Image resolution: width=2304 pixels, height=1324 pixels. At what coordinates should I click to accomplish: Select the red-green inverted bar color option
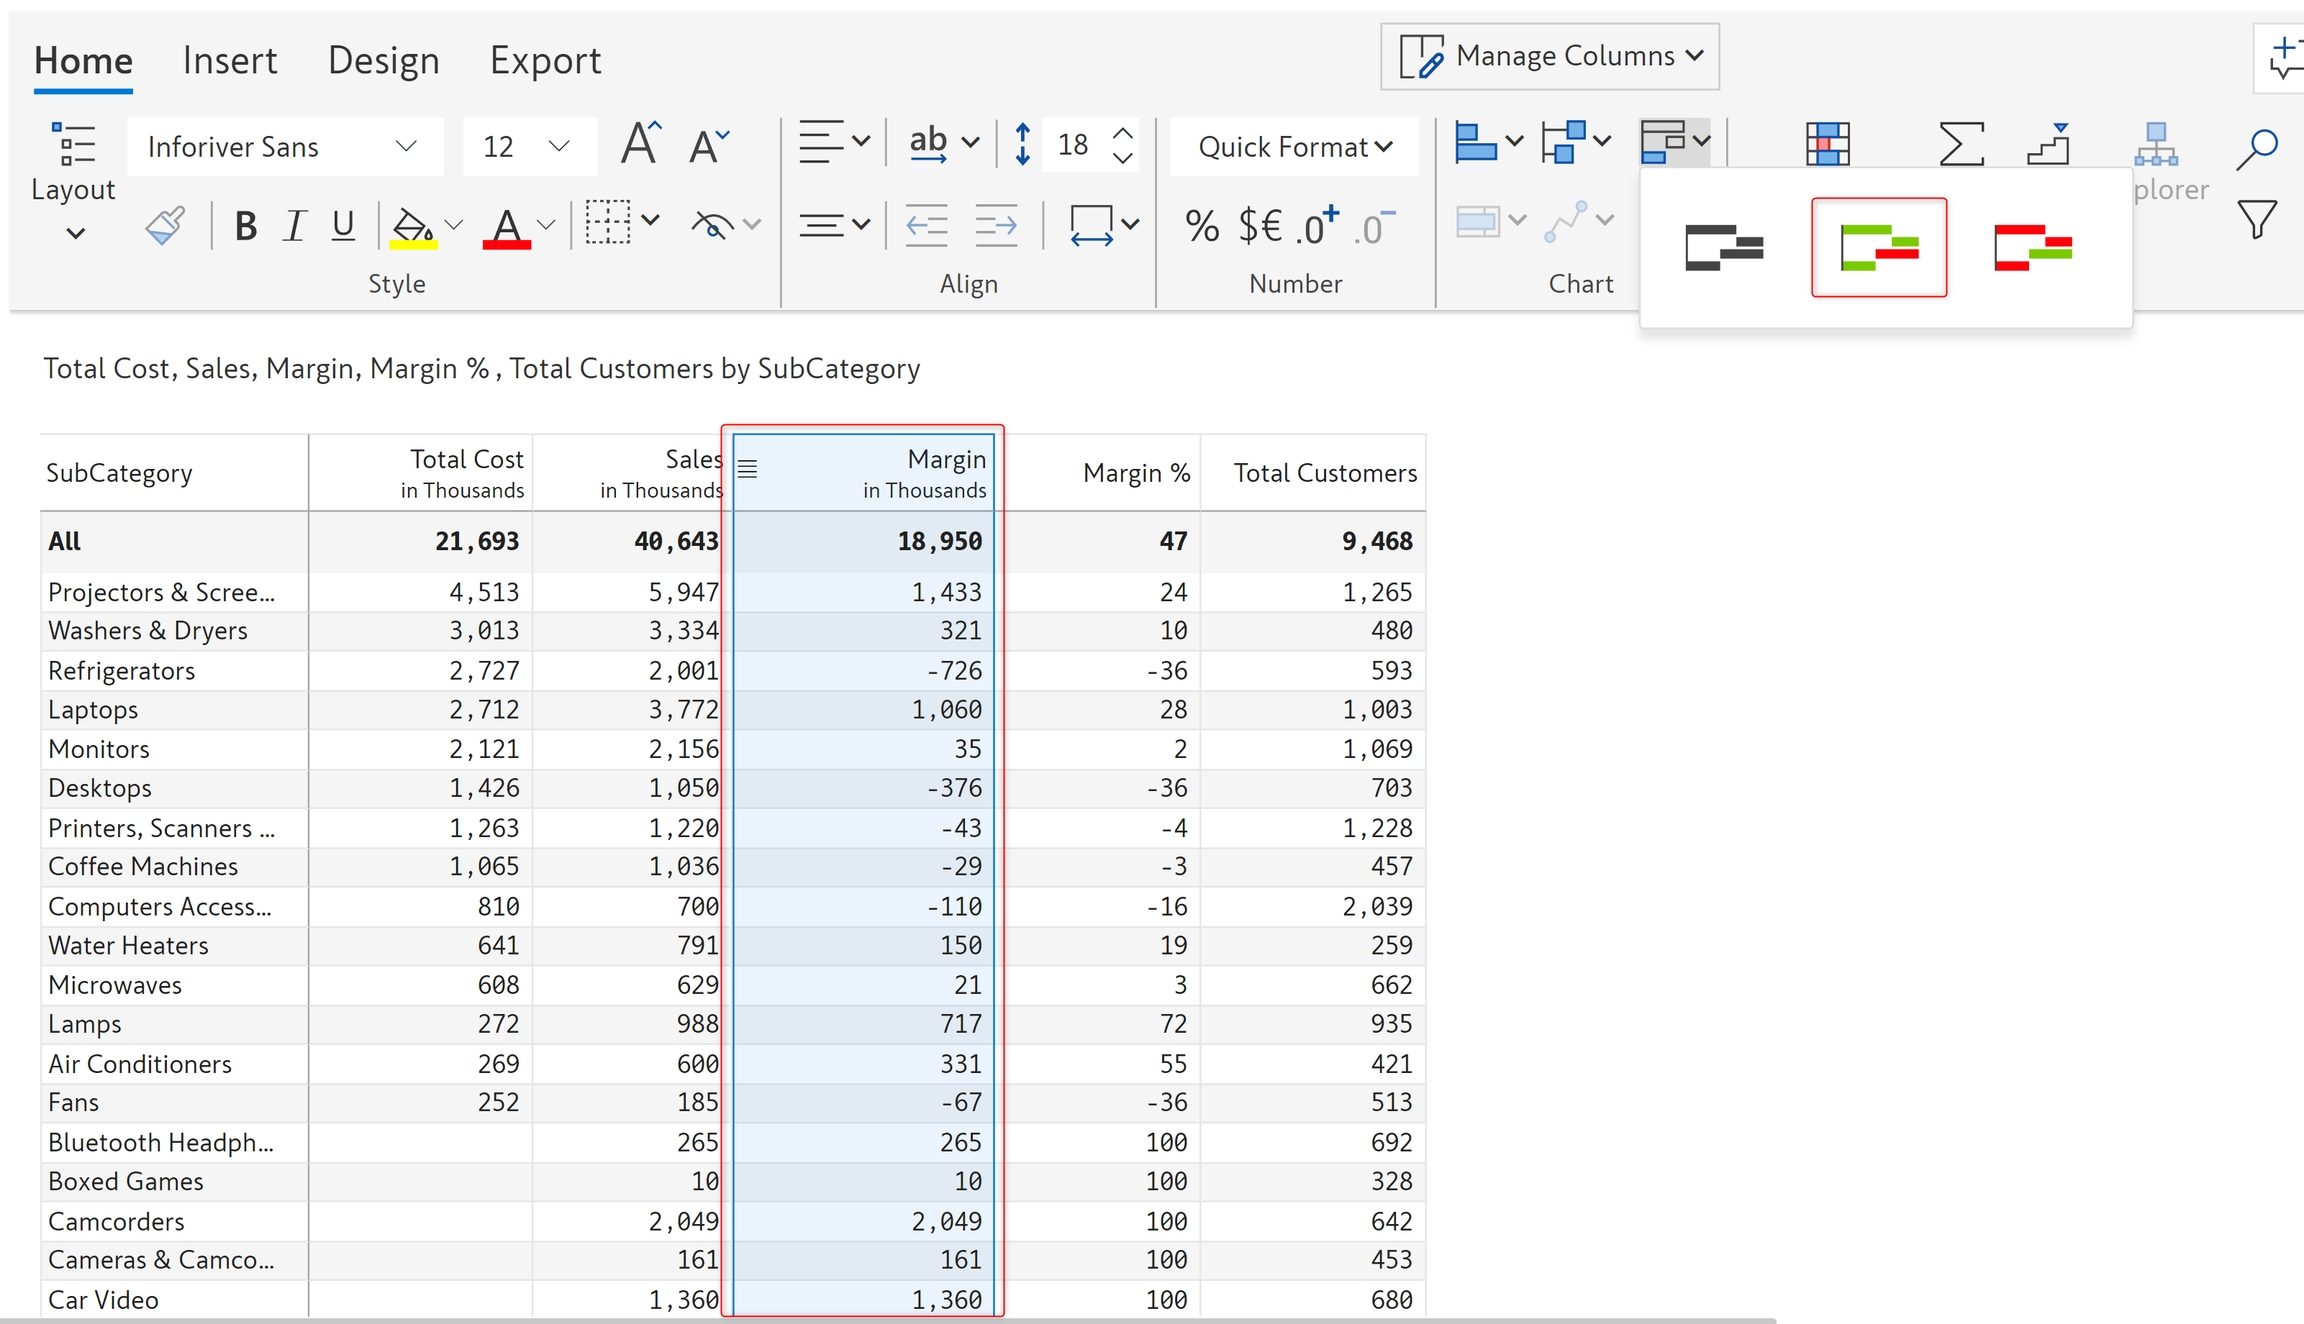[x=2032, y=248]
